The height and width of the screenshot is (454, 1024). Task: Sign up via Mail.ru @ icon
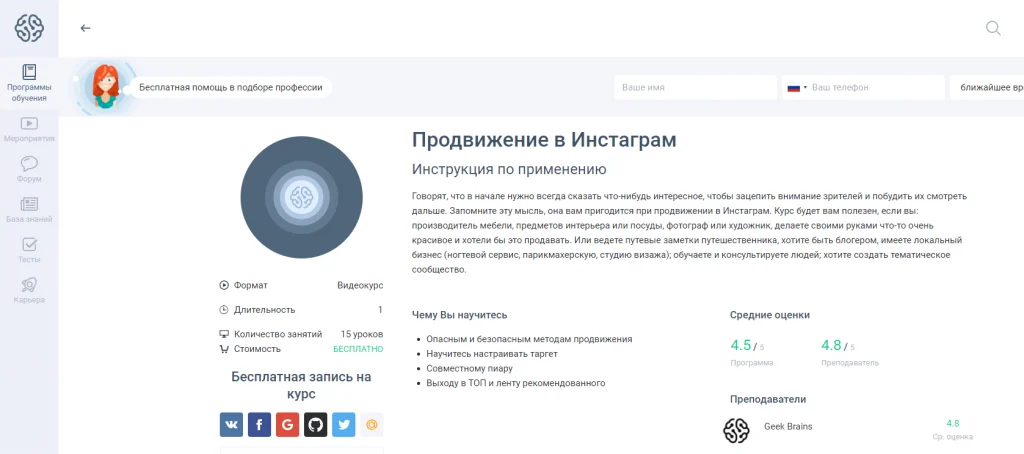[372, 425]
